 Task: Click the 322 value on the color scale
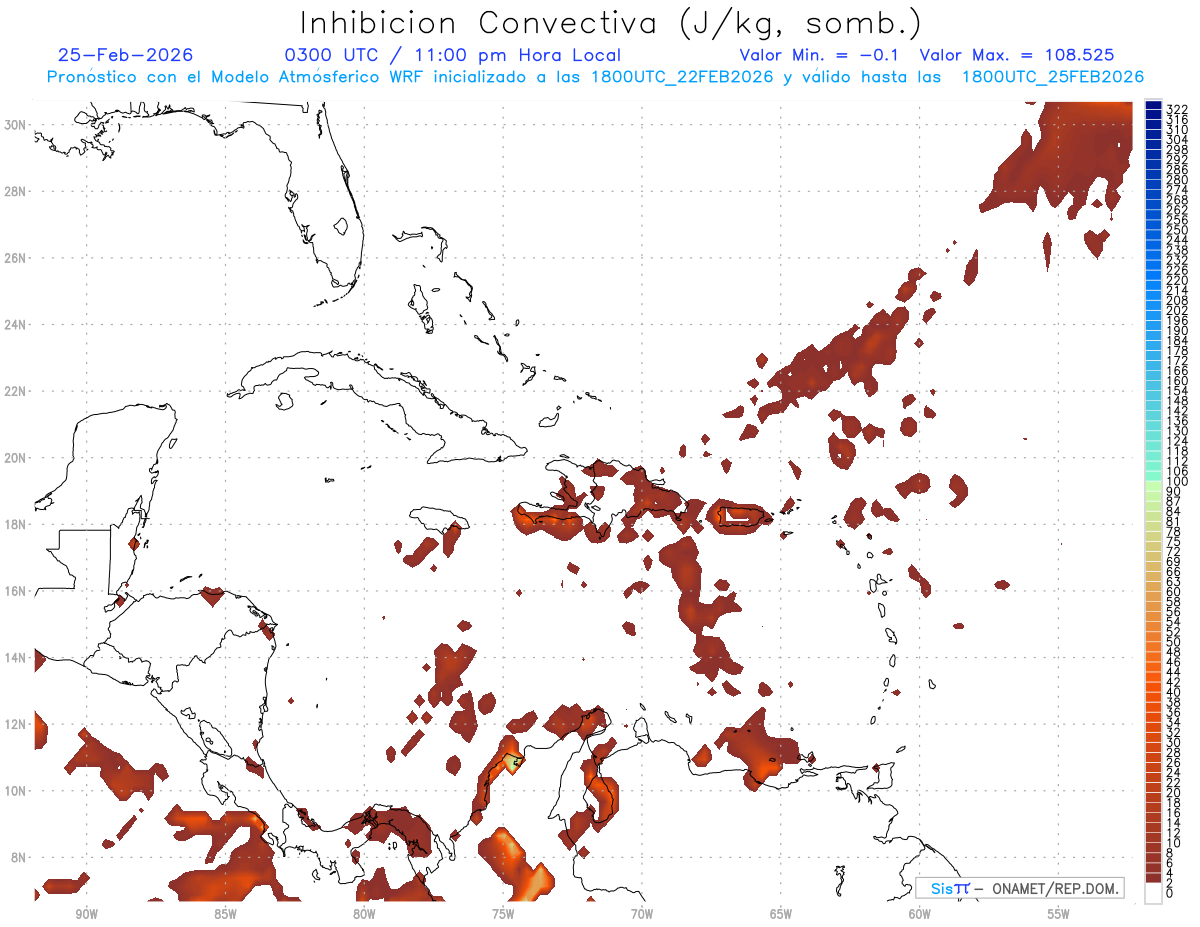1176,108
